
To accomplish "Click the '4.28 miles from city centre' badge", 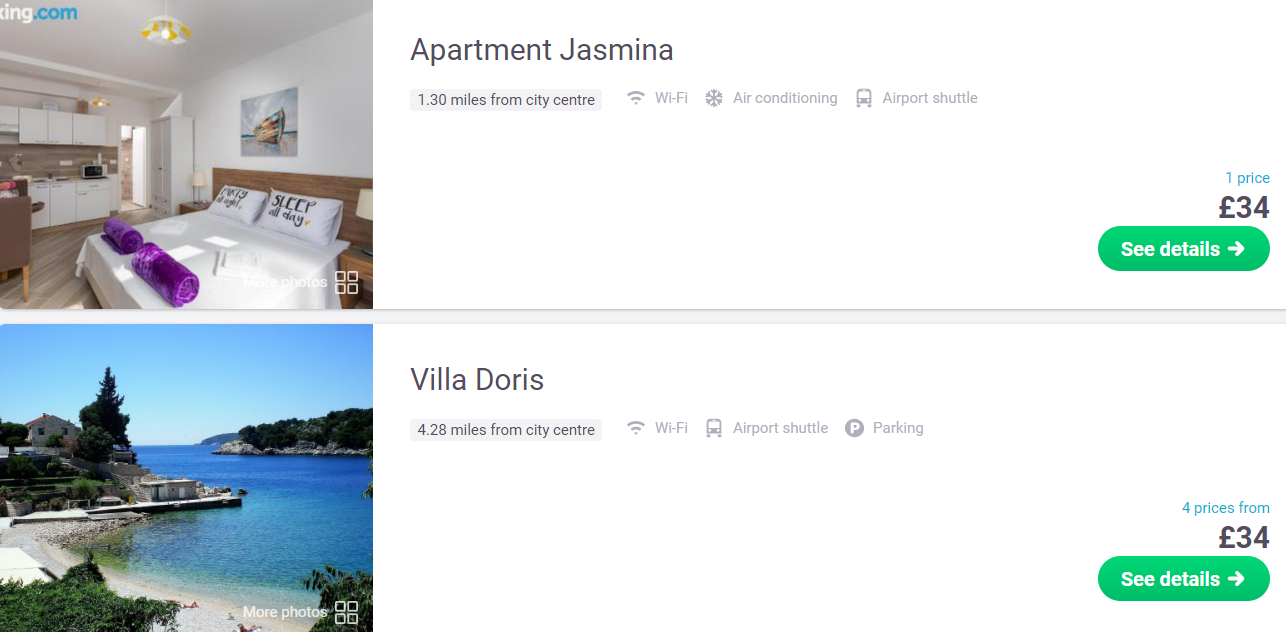I will pyautogui.click(x=506, y=430).
